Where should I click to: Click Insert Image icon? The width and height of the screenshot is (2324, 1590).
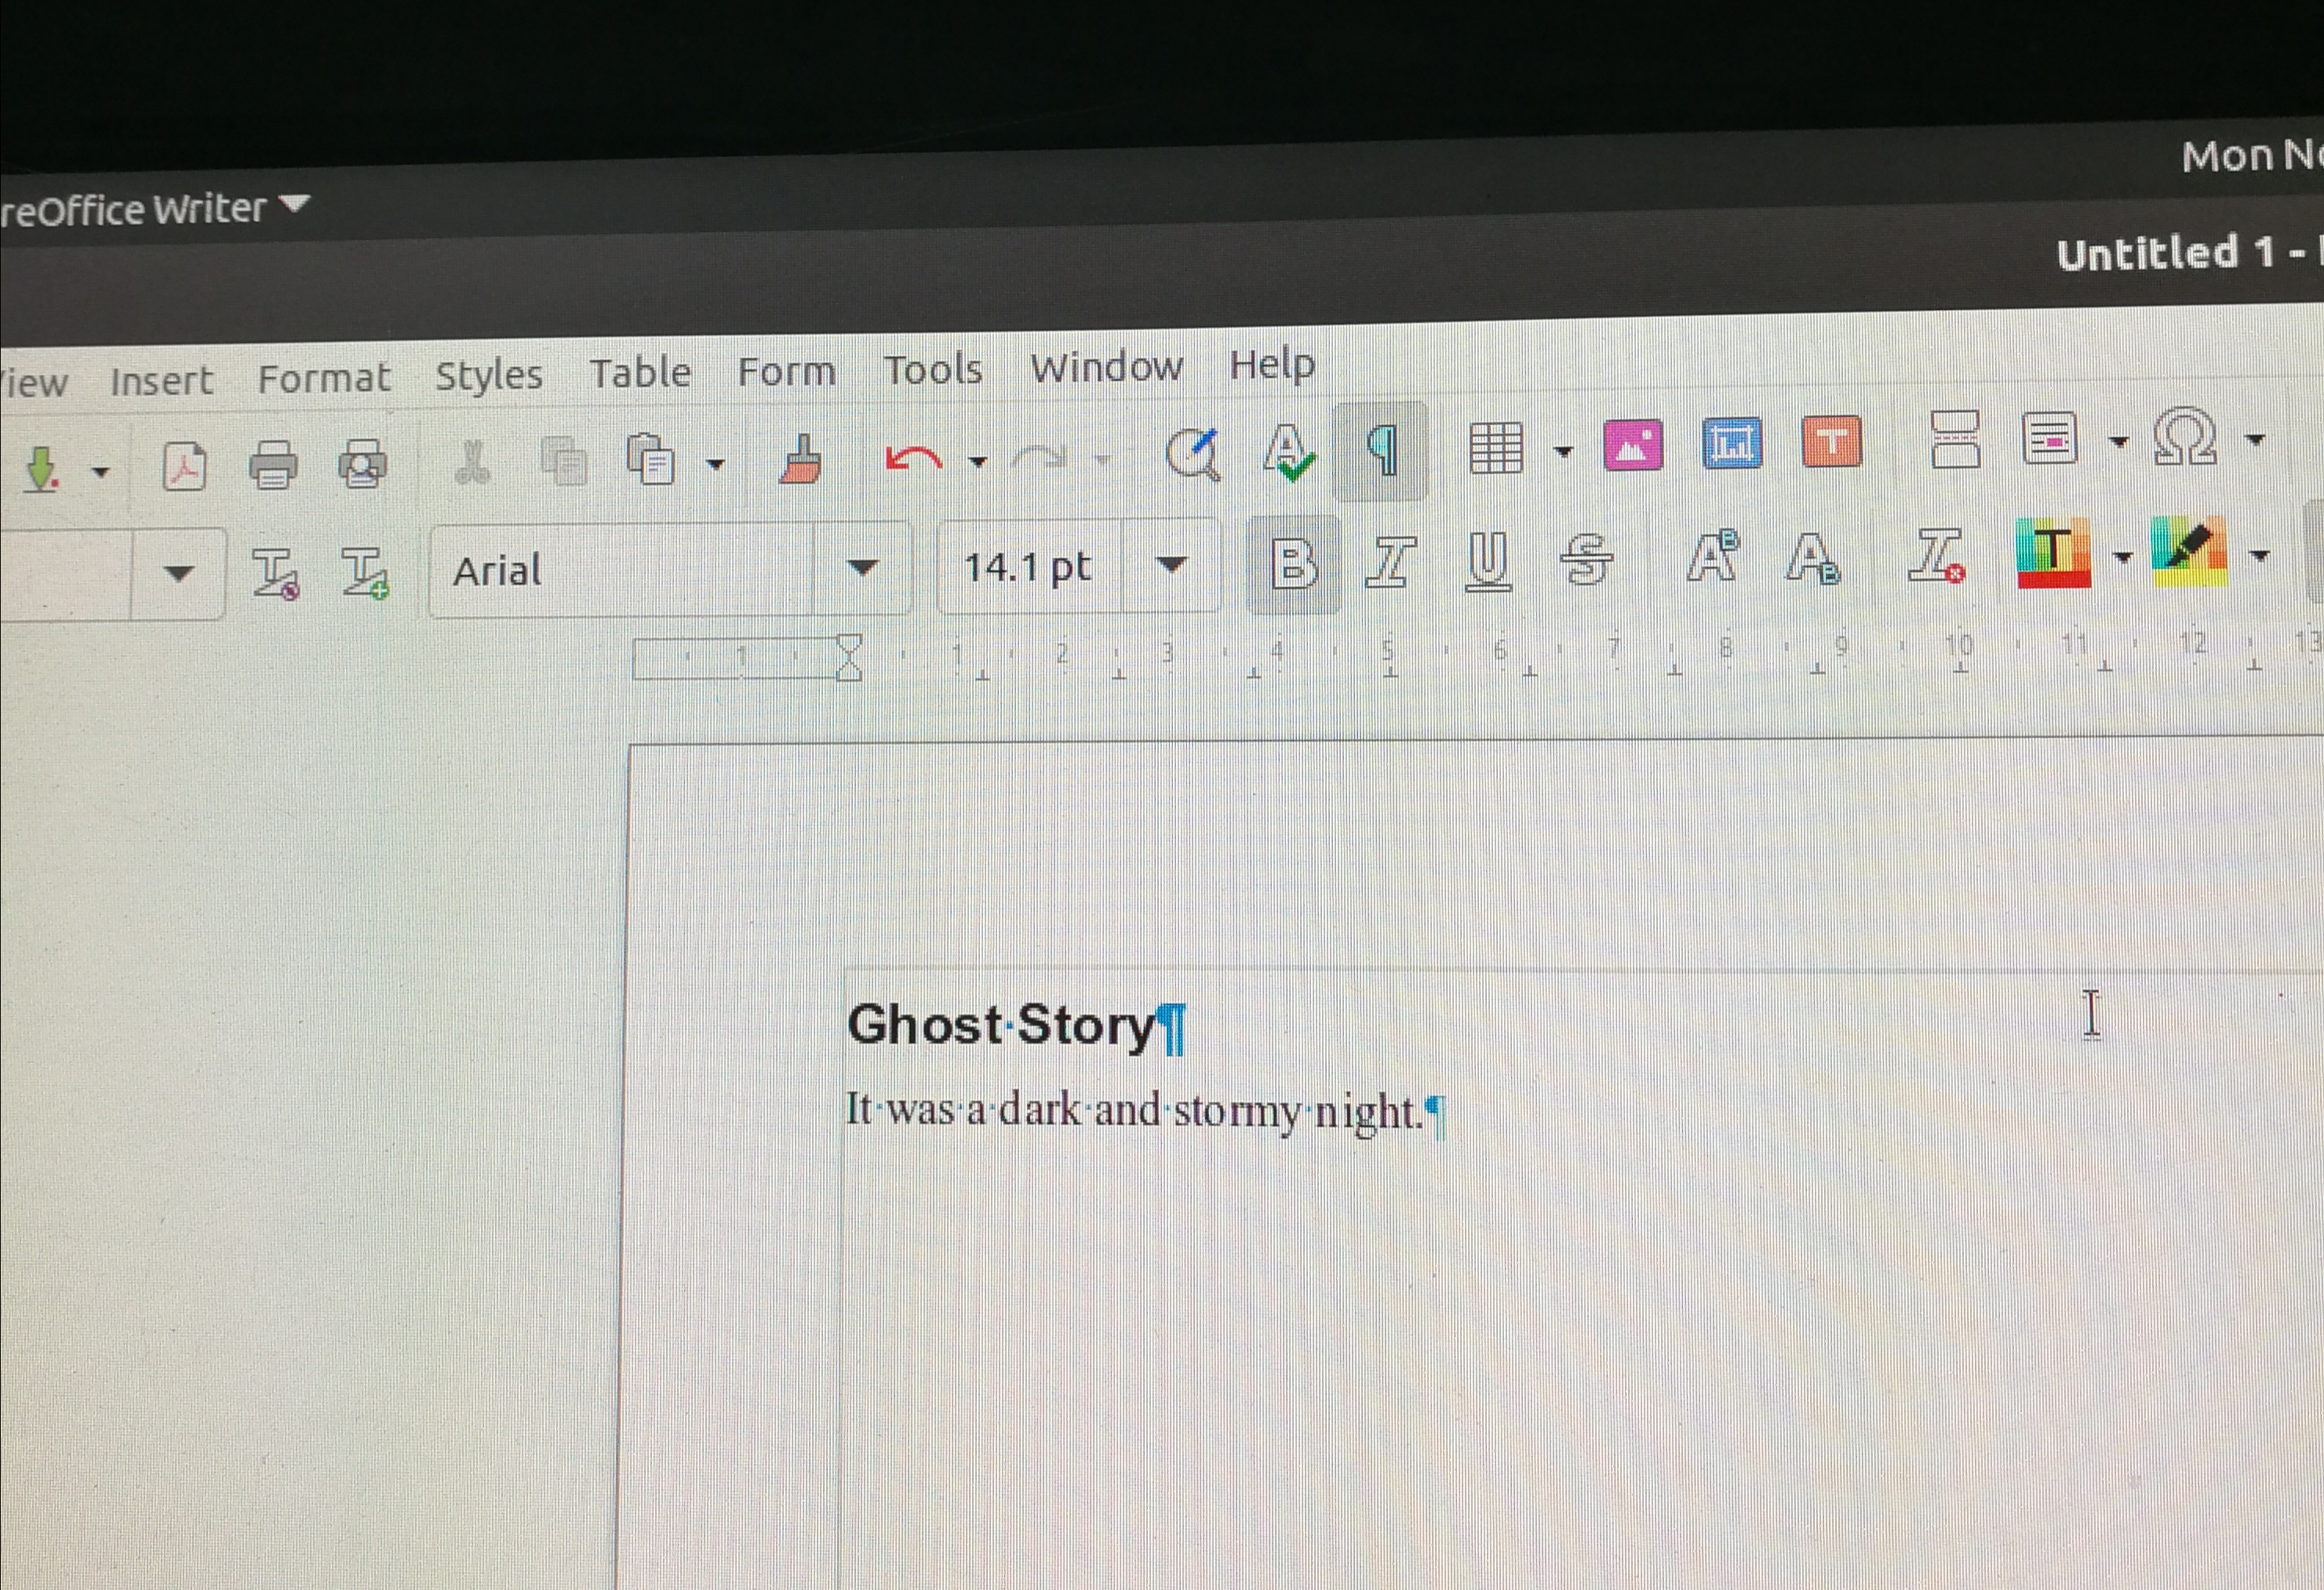click(x=1632, y=445)
